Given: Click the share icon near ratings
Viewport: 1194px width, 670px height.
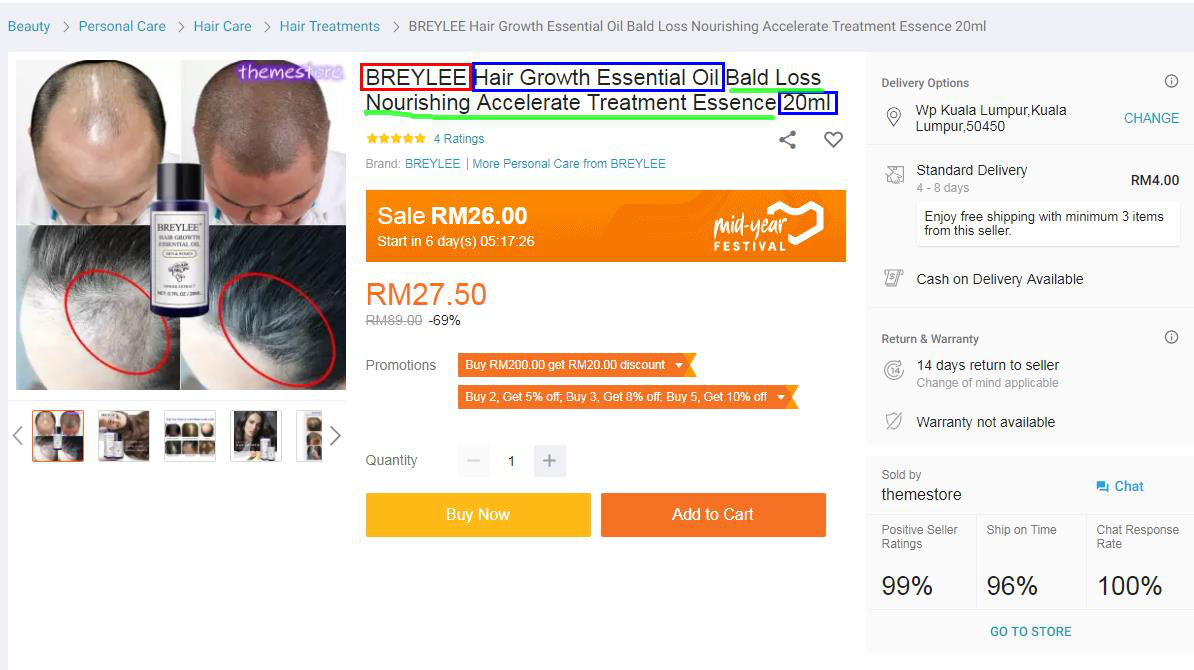Looking at the screenshot, I should (x=787, y=139).
